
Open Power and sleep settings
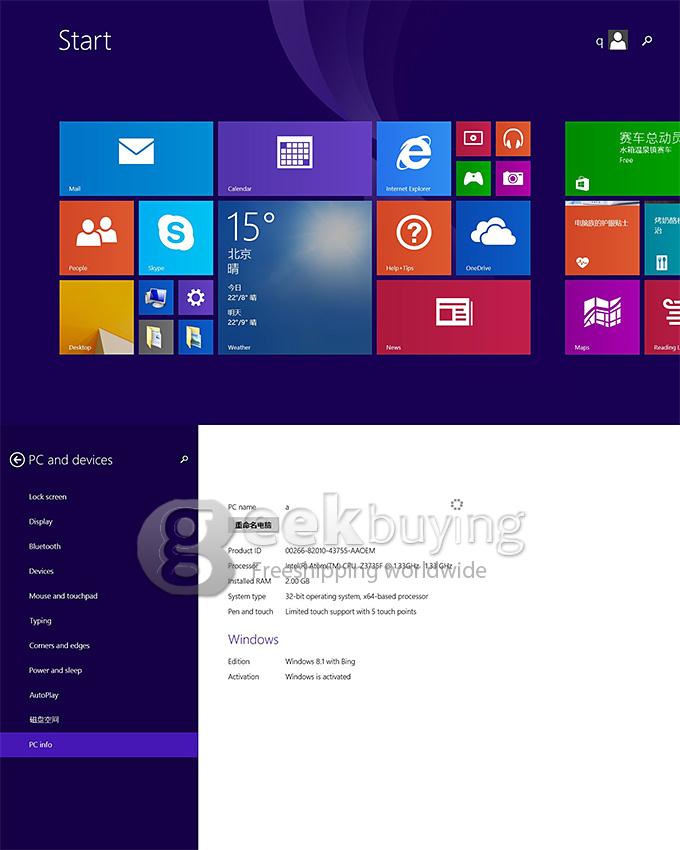click(55, 671)
